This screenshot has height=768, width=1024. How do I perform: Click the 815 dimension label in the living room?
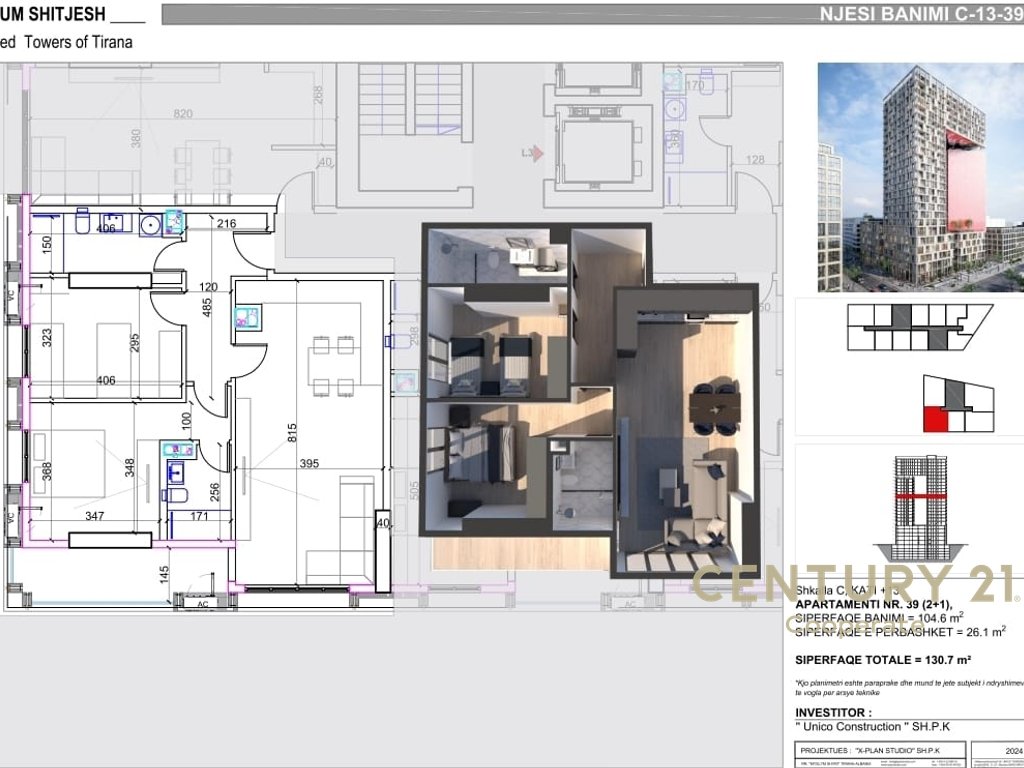coord(292,433)
